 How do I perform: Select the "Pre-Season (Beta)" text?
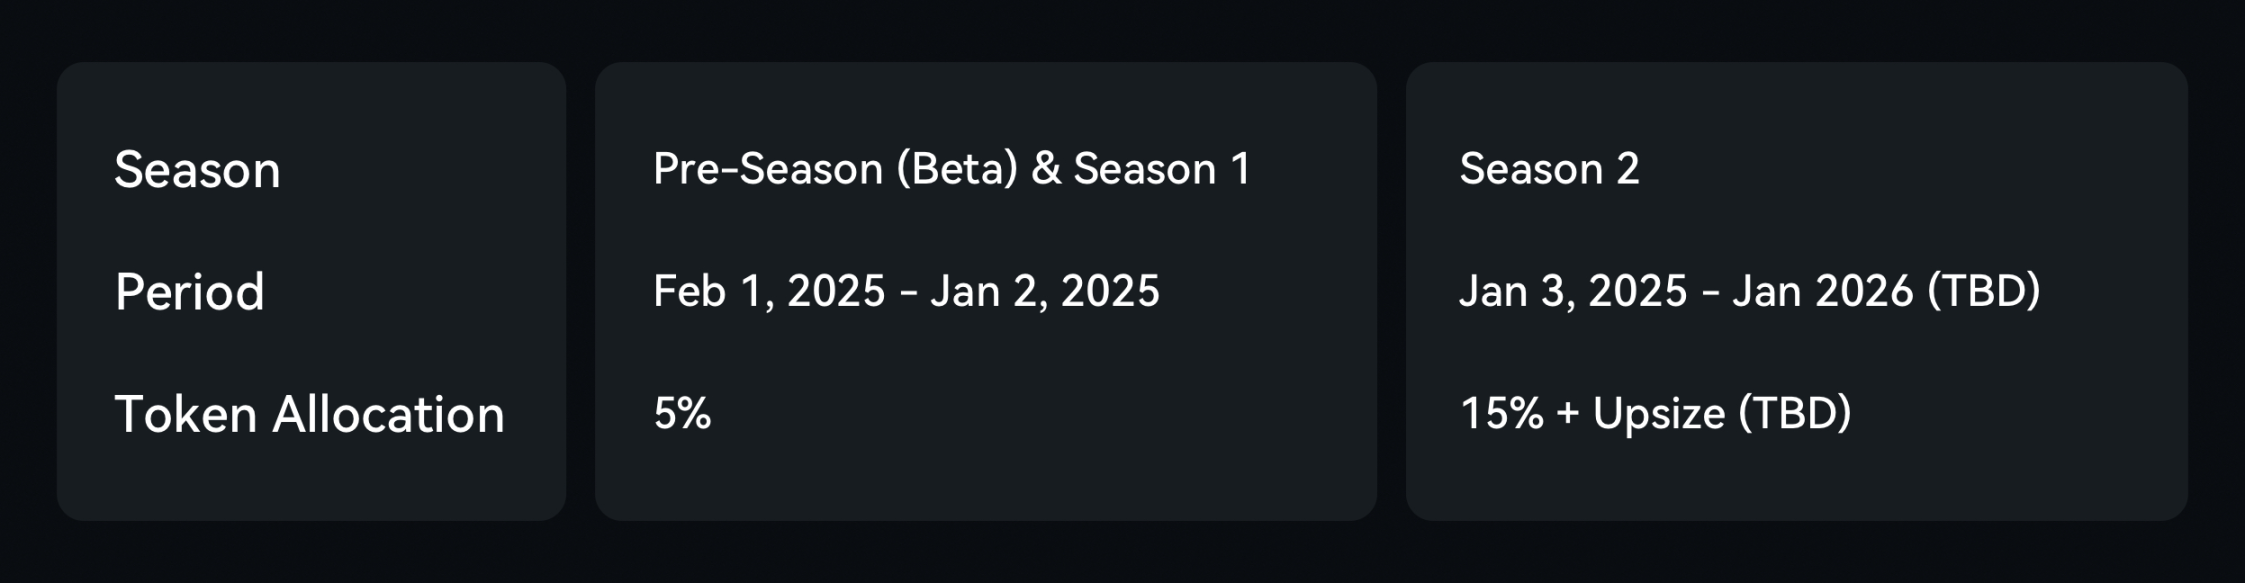pyautogui.click(x=835, y=169)
